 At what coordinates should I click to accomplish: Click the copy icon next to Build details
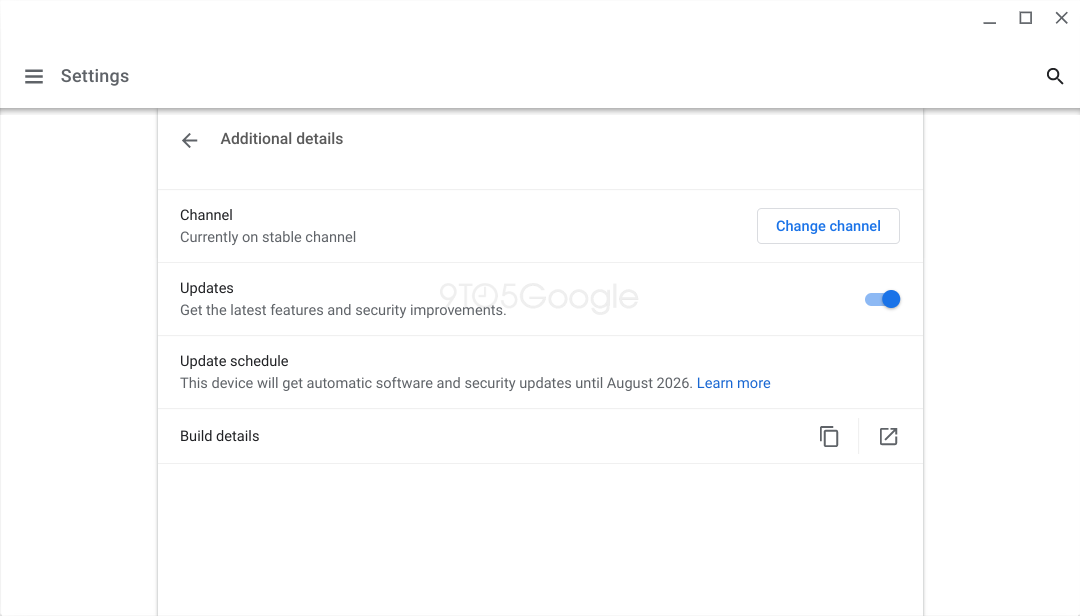point(829,436)
